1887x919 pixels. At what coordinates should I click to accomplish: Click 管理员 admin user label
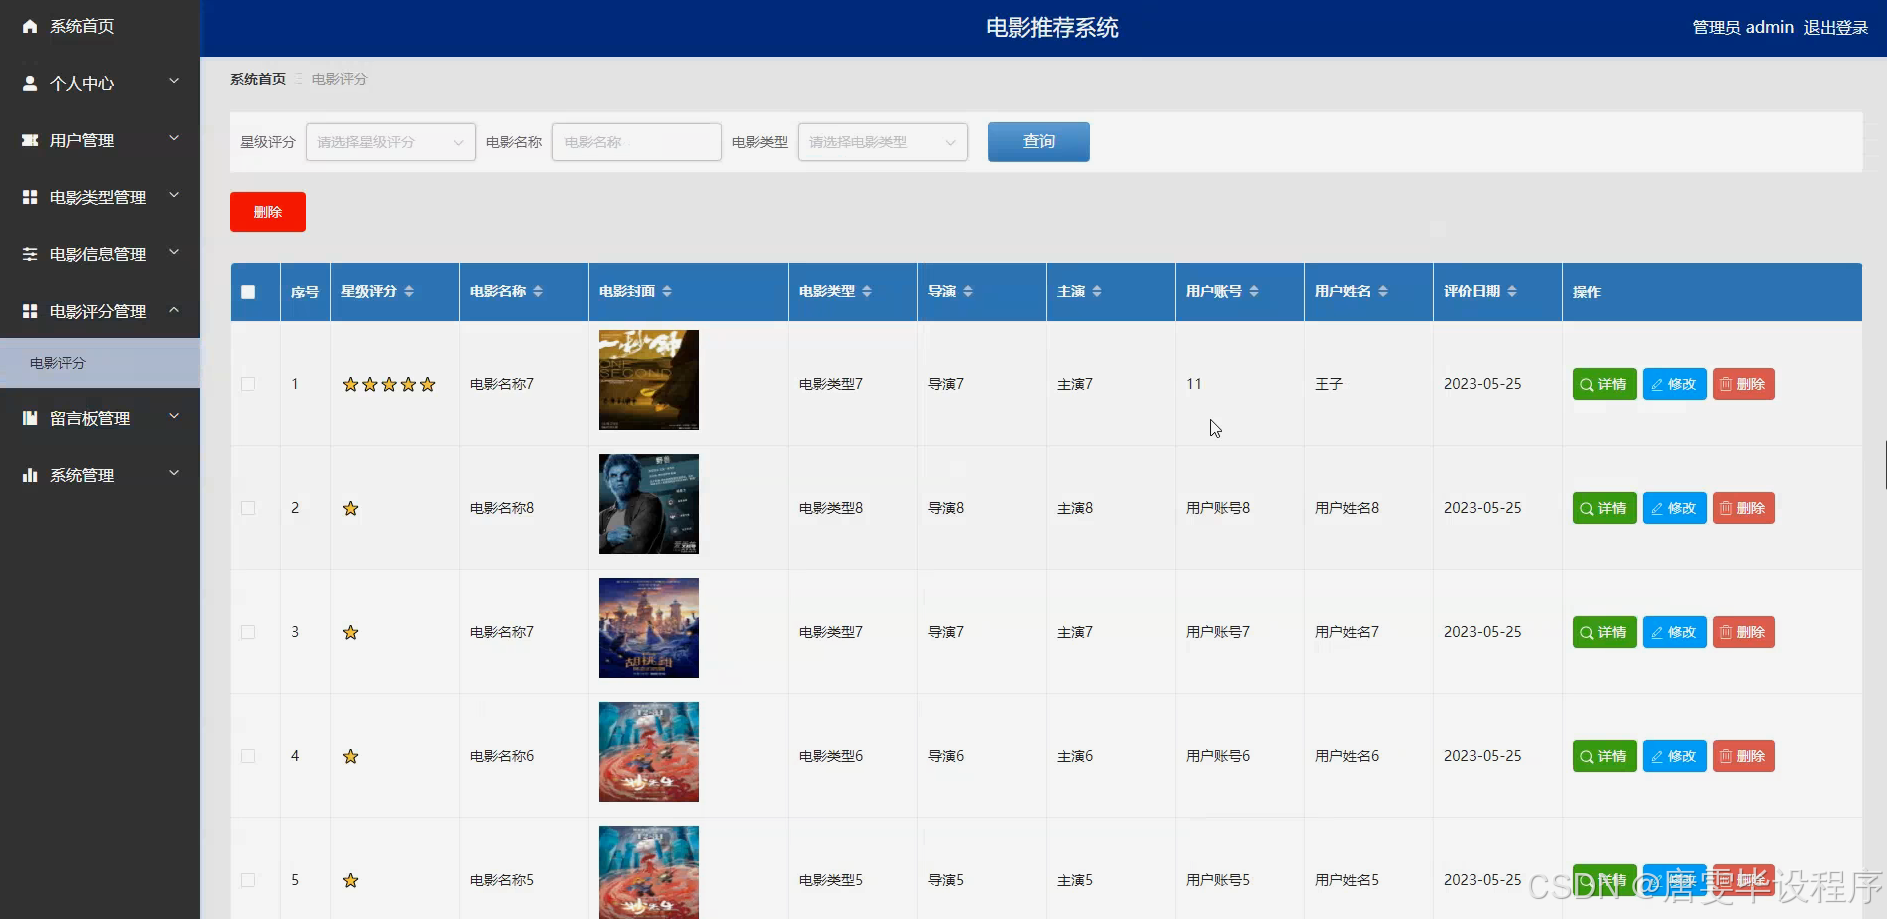pyautogui.click(x=1743, y=28)
